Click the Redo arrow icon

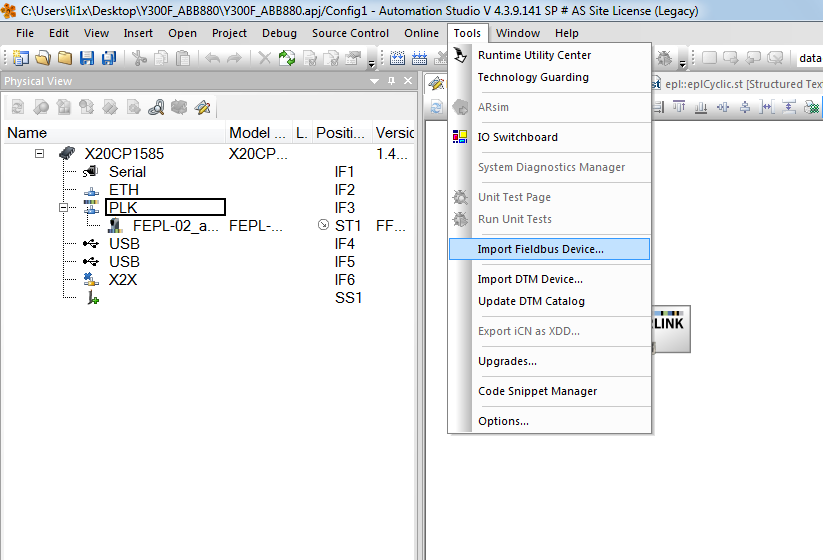point(234,58)
